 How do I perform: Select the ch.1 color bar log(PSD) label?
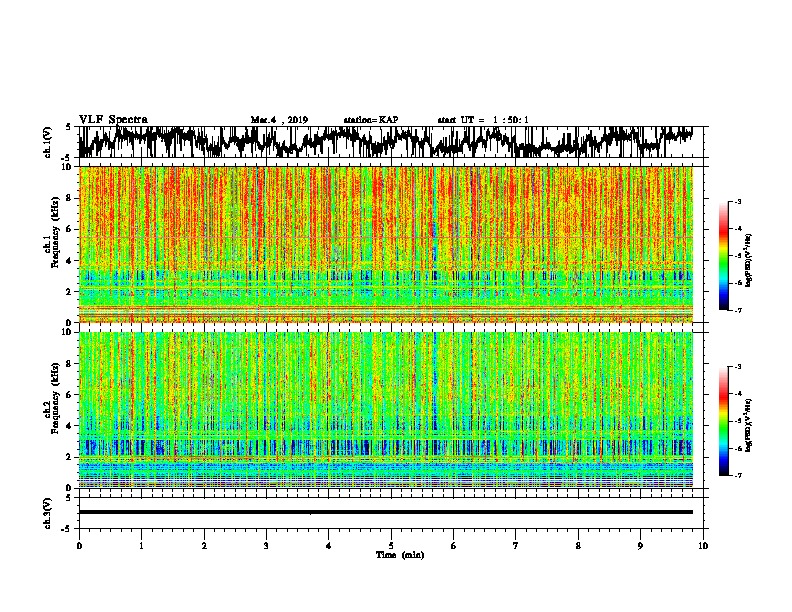pyautogui.click(x=749, y=261)
